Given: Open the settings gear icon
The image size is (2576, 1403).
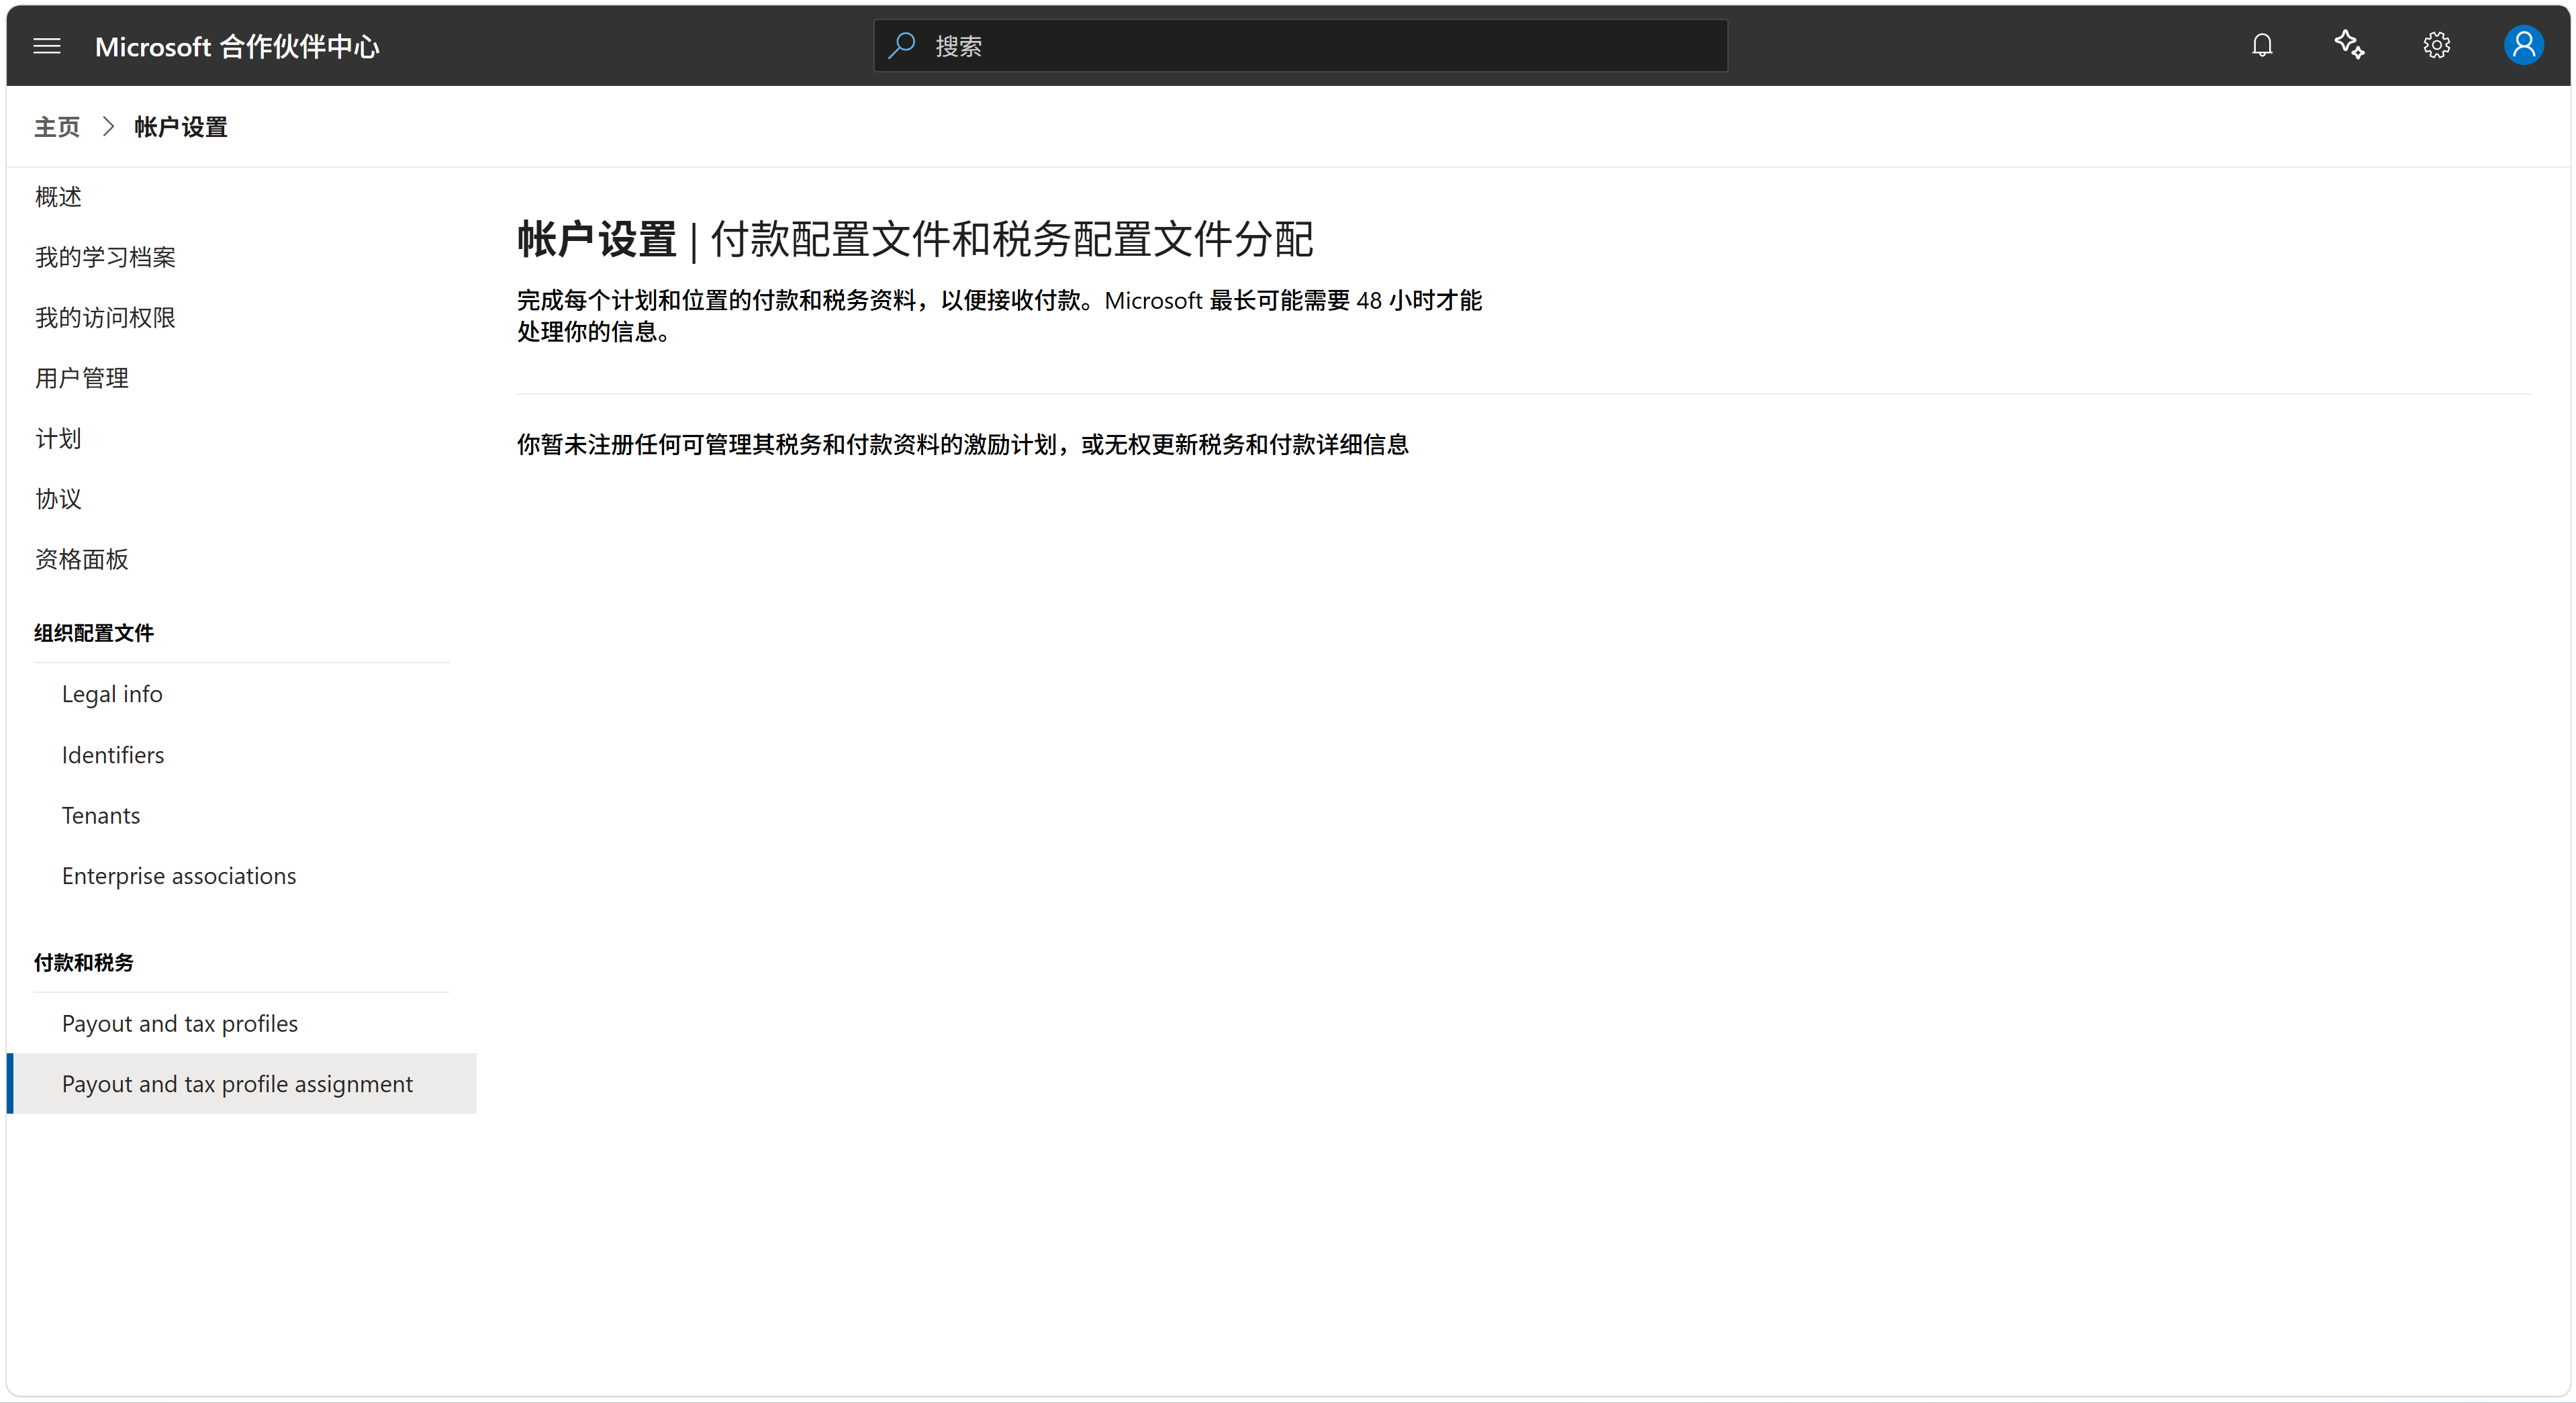Looking at the screenshot, I should point(2436,46).
